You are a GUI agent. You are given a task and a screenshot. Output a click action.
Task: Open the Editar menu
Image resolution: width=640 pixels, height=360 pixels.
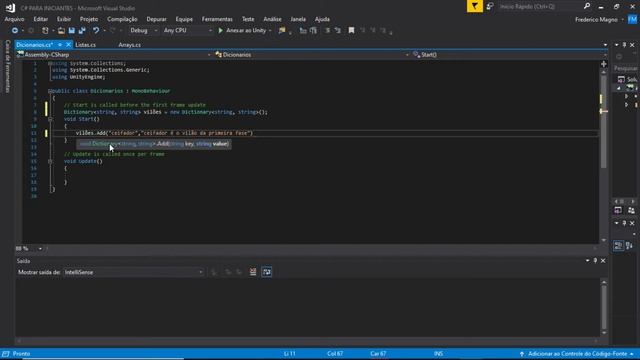pyautogui.click(x=40, y=19)
